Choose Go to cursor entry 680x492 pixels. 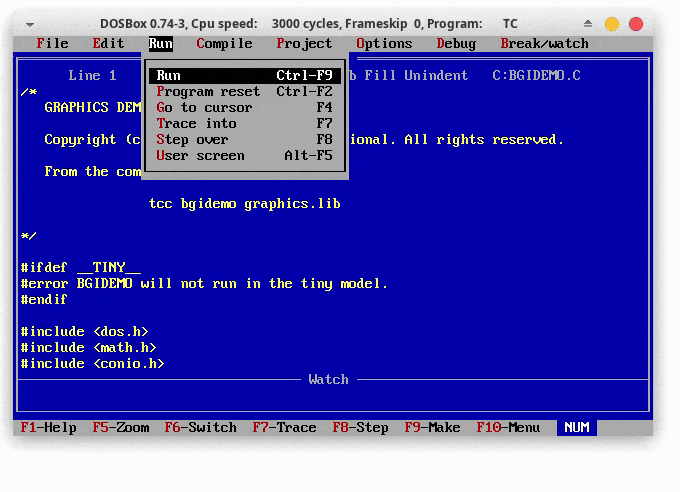[245, 108]
